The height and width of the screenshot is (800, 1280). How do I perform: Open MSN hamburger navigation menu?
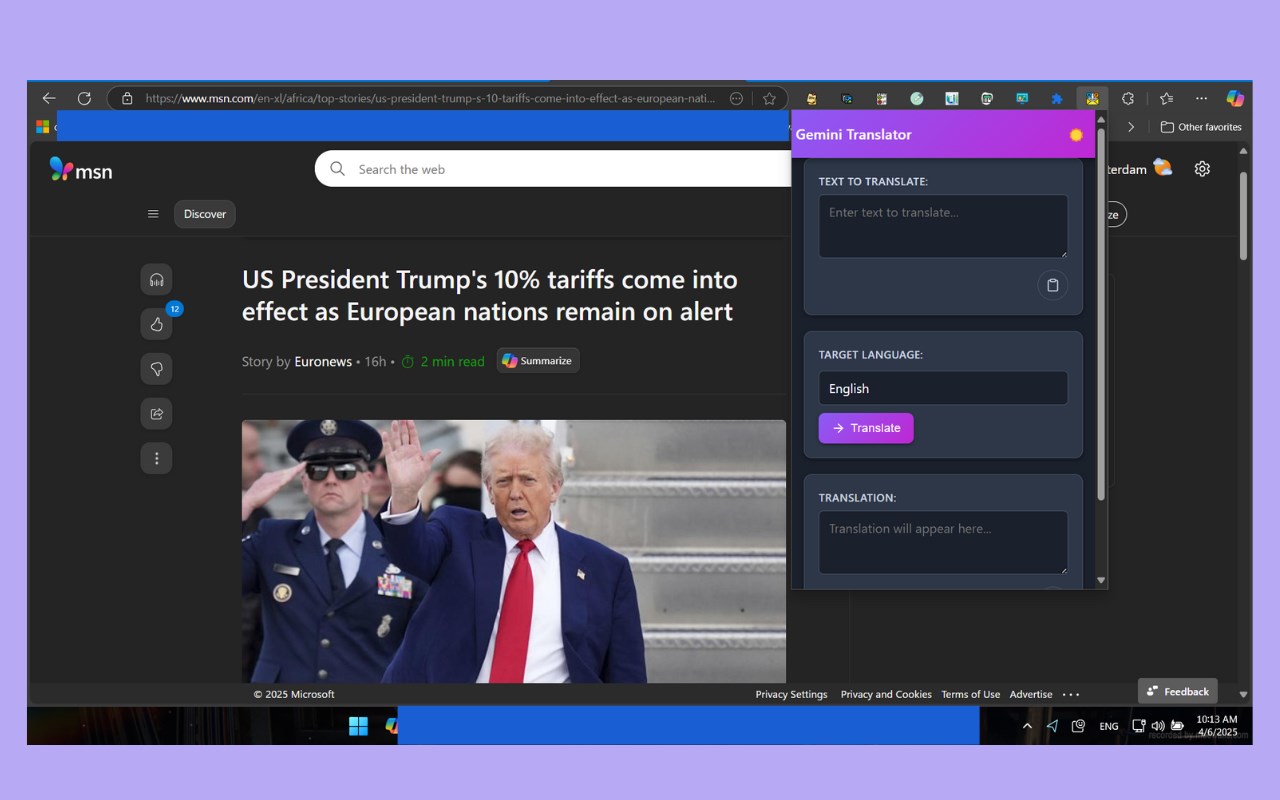[x=153, y=213]
